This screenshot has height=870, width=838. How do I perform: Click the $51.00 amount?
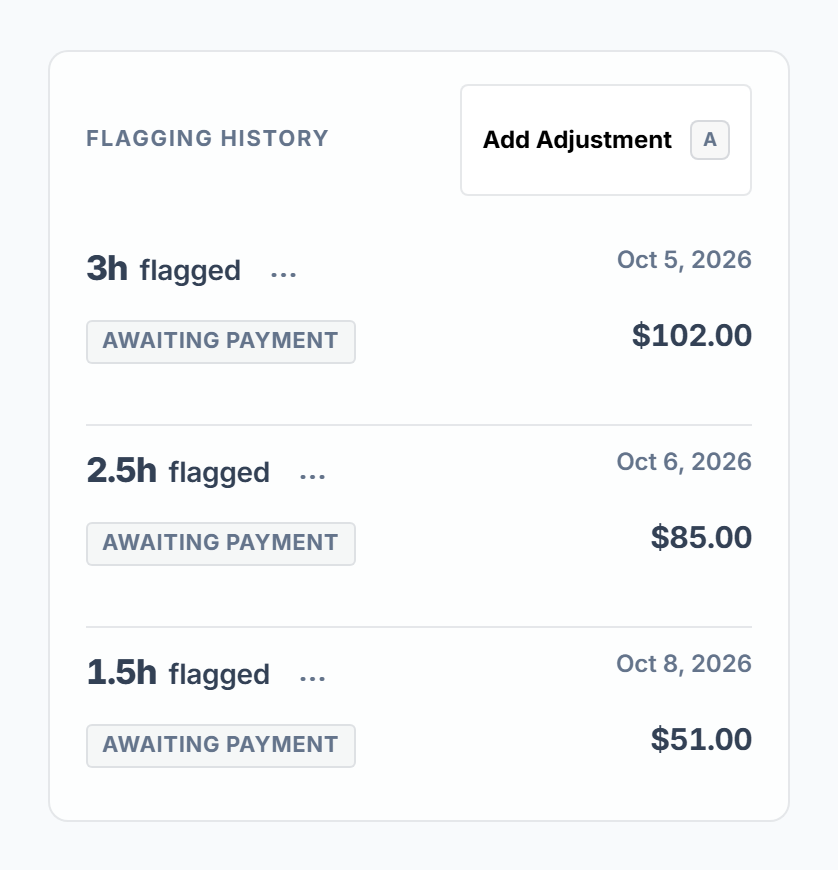click(x=701, y=739)
